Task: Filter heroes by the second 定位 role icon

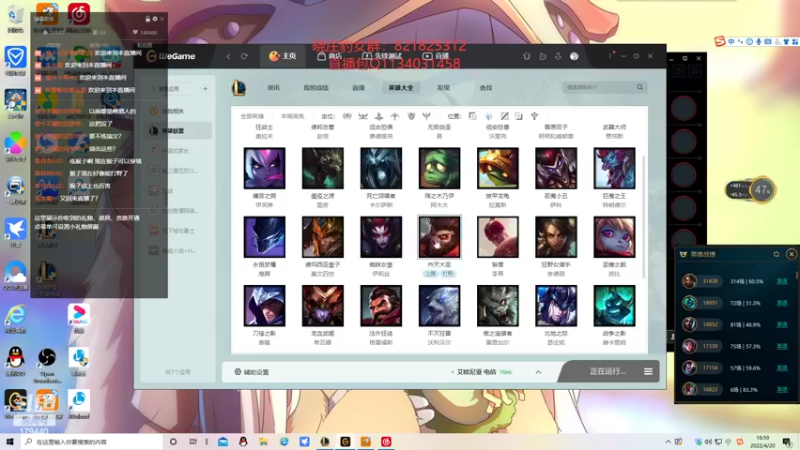Action: point(363,116)
